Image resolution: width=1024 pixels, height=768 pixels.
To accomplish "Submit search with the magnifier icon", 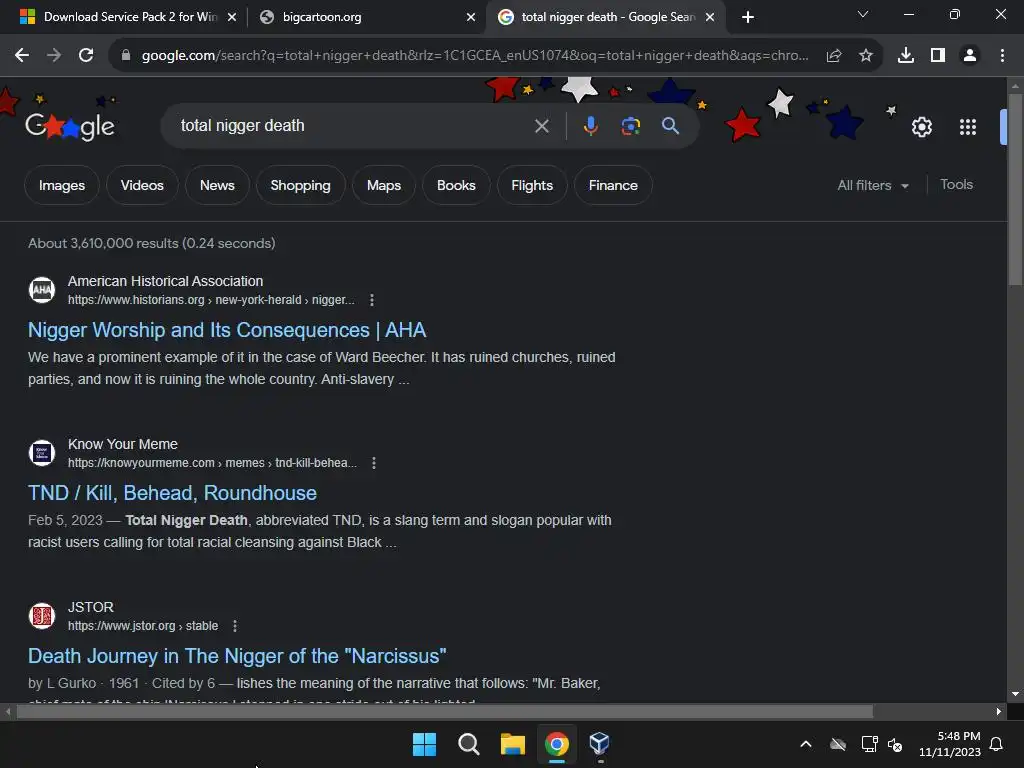I will (671, 126).
